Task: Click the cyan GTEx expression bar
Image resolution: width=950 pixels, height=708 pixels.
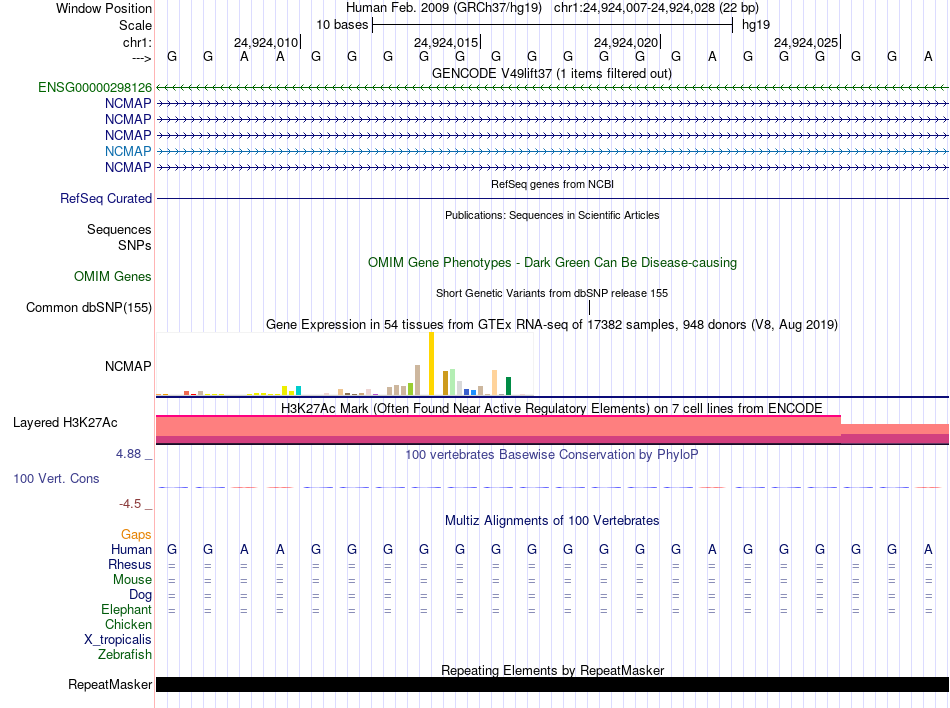Action: click(x=298, y=391)
